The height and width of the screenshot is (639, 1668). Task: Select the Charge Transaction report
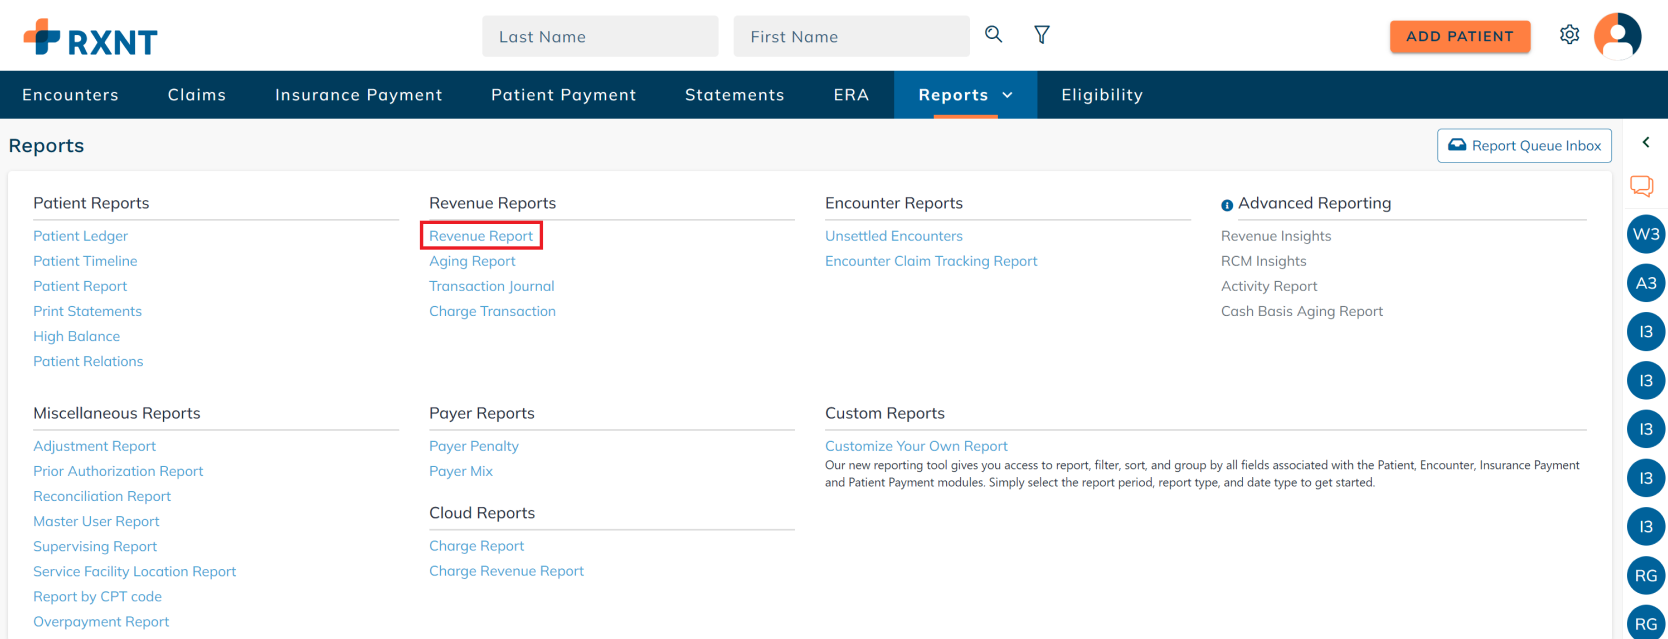point(492,311)
